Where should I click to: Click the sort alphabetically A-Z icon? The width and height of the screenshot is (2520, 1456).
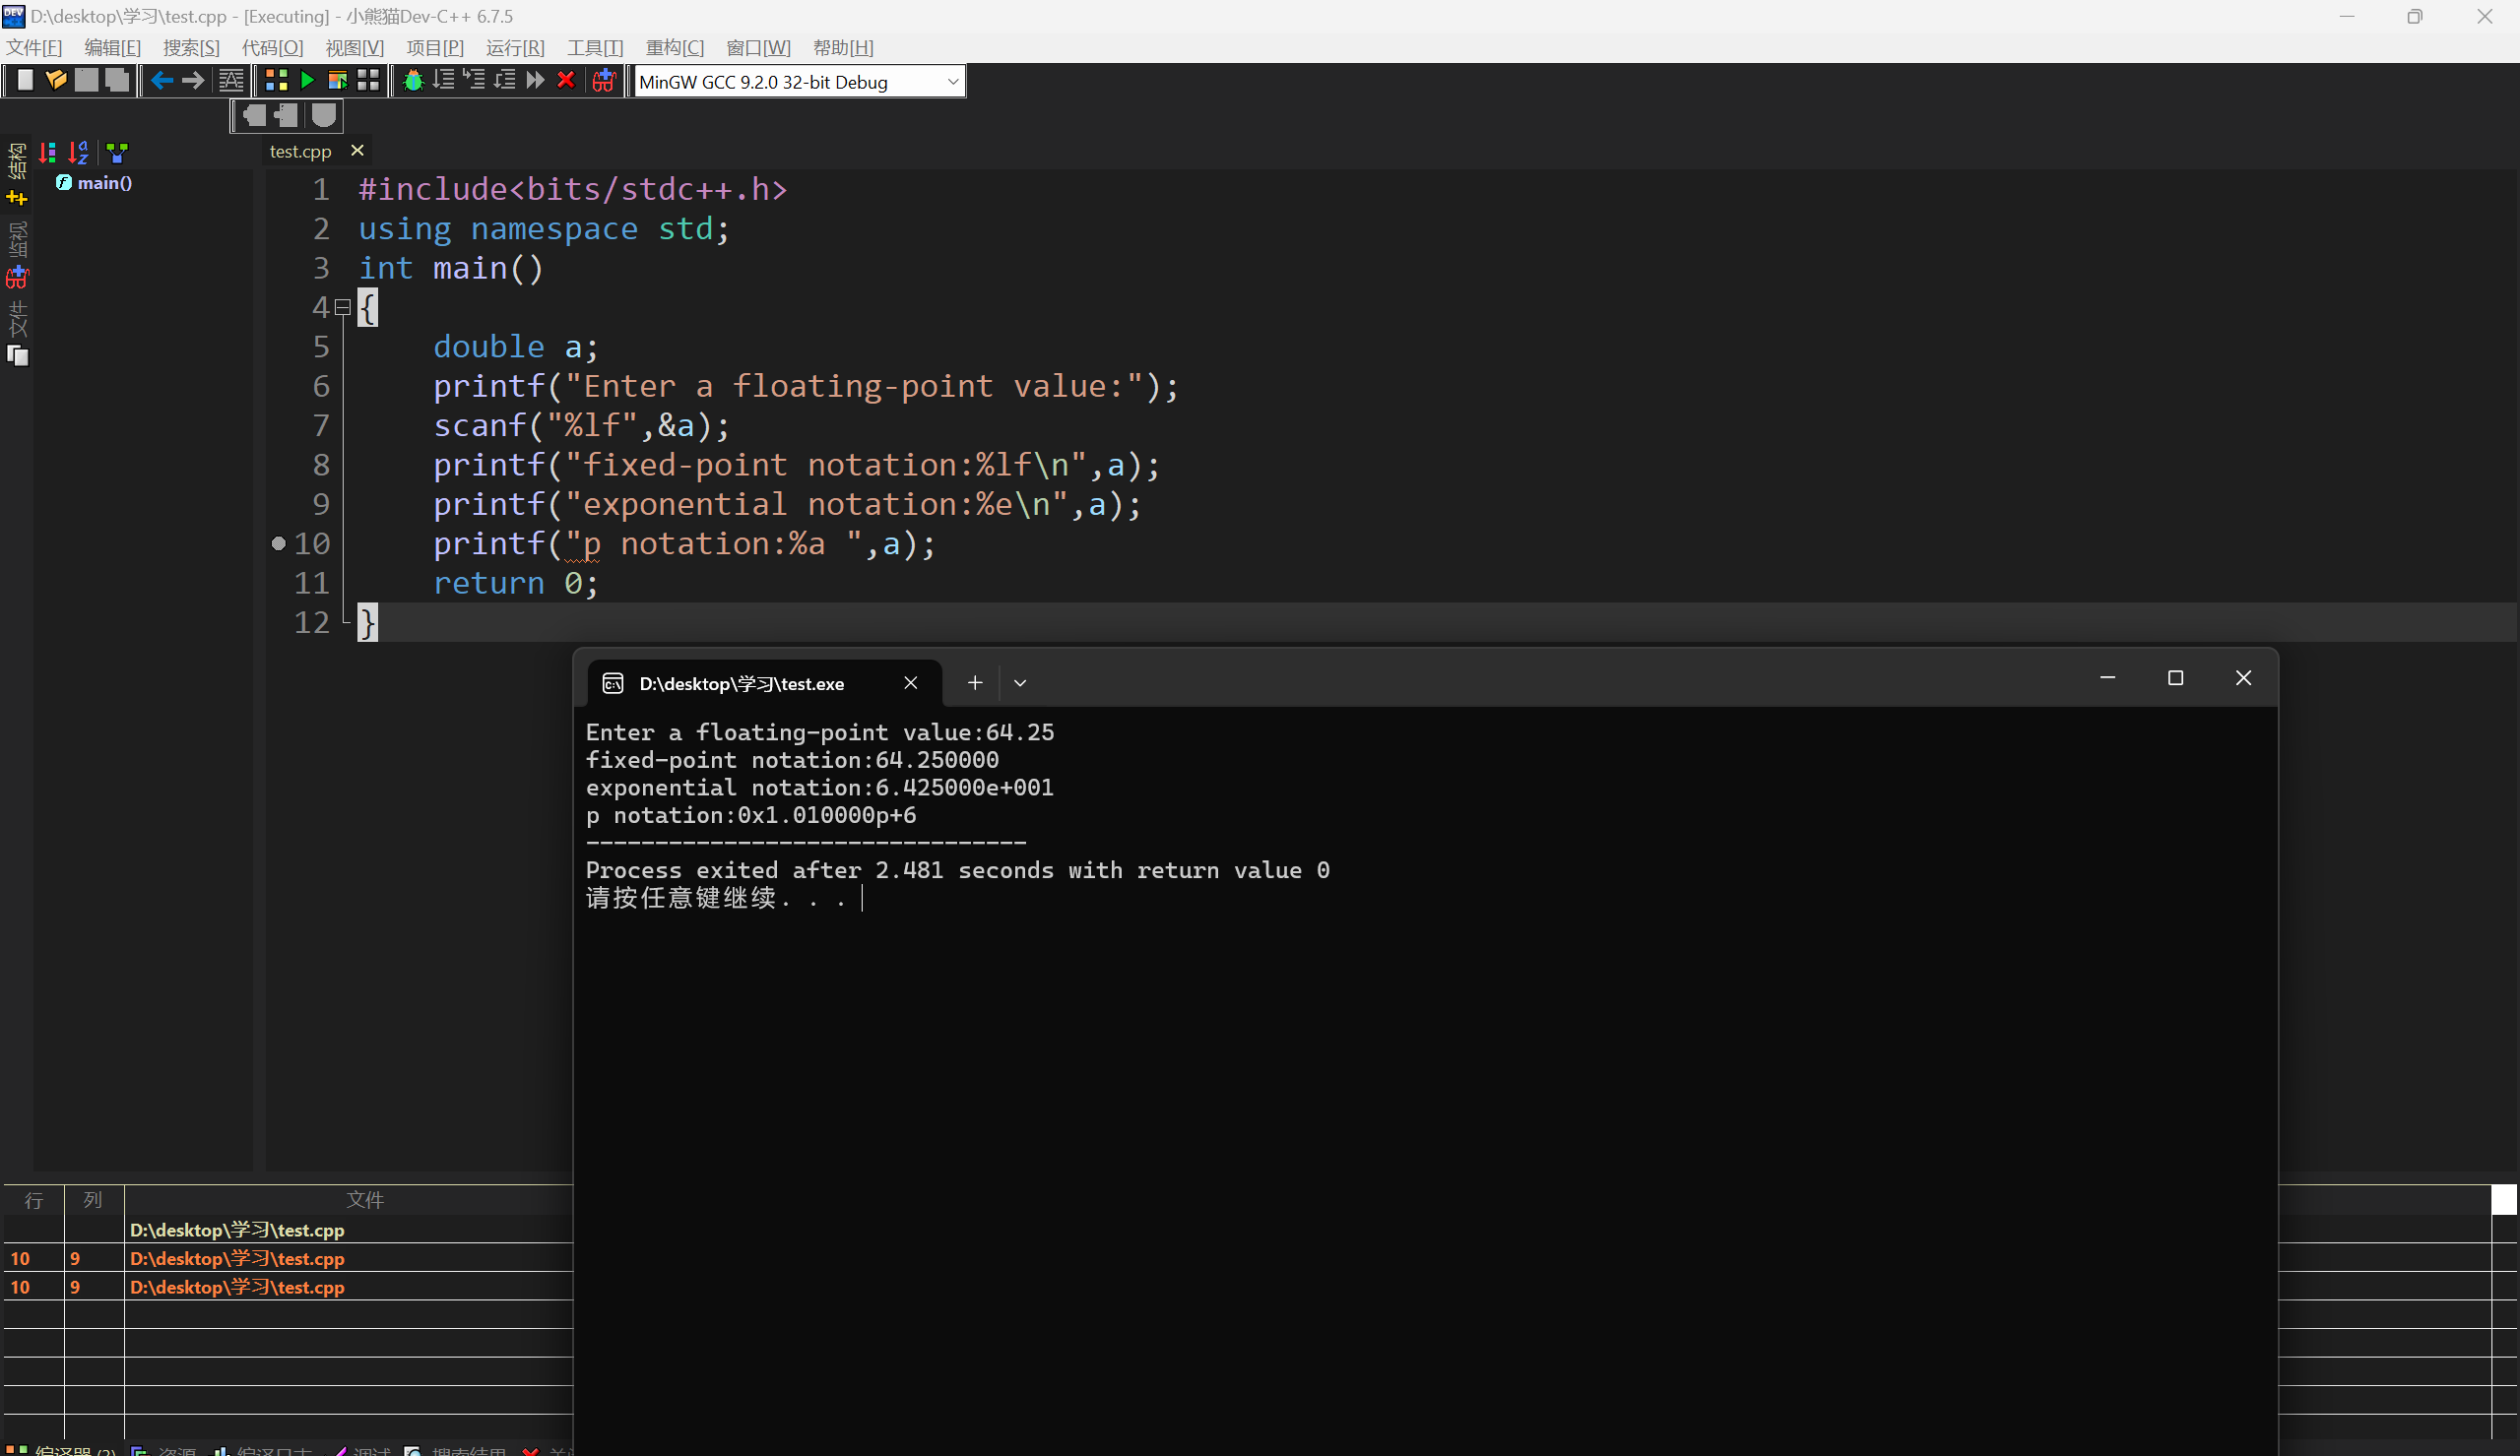point(78,153)
